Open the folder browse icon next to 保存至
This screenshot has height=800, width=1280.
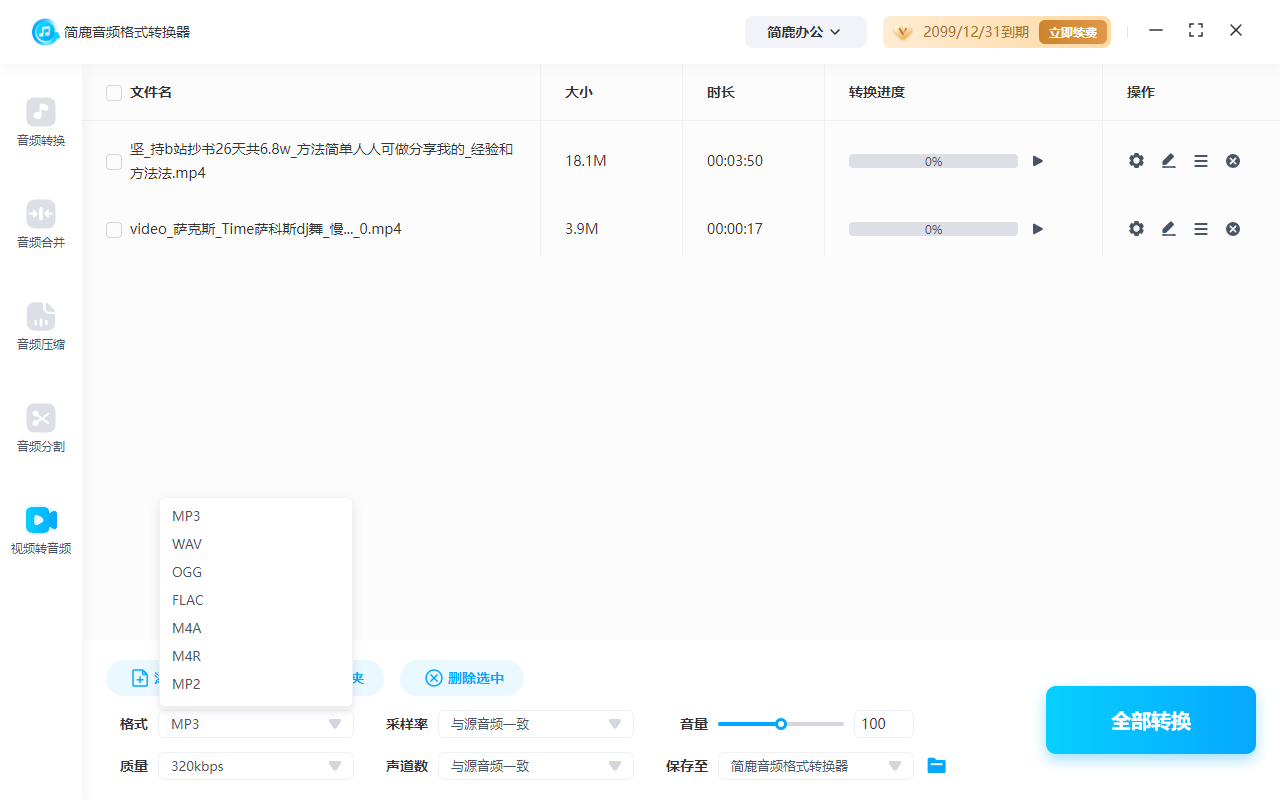[x=936, y=765]
